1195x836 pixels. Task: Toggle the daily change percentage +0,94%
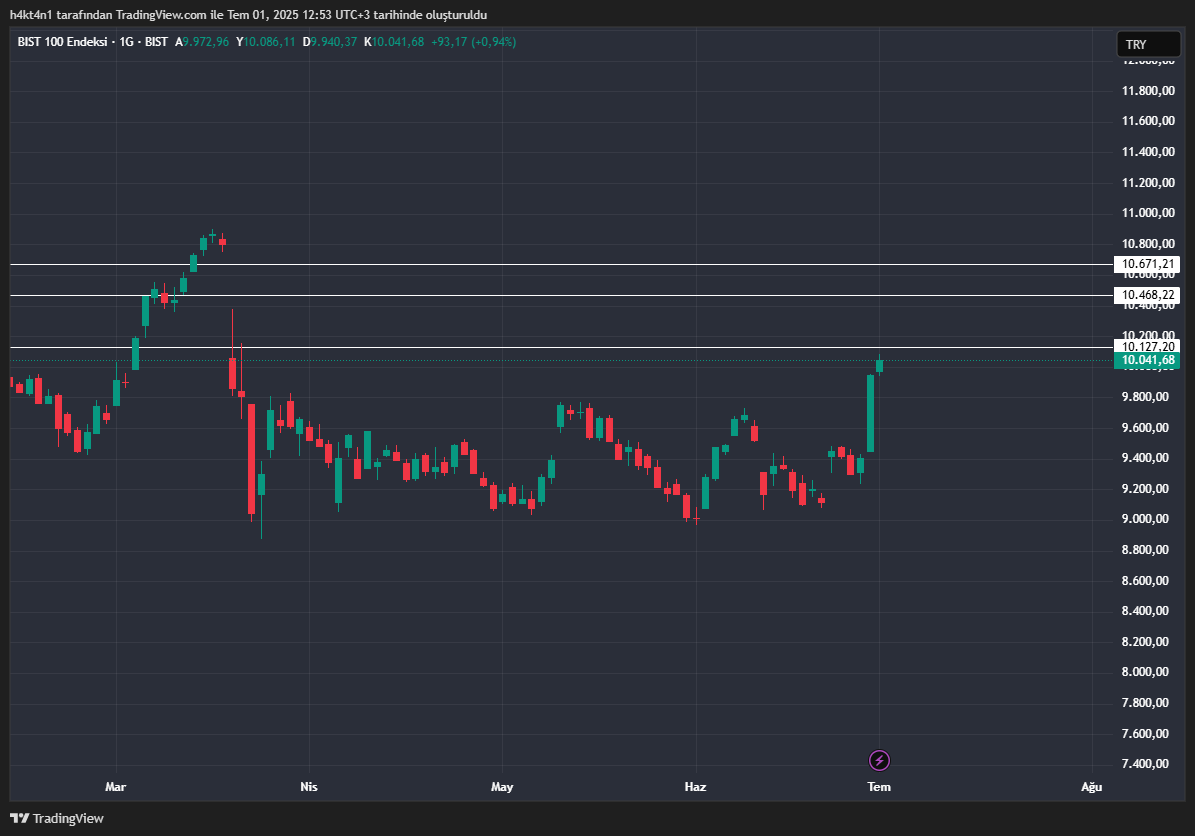pos(493,43)
